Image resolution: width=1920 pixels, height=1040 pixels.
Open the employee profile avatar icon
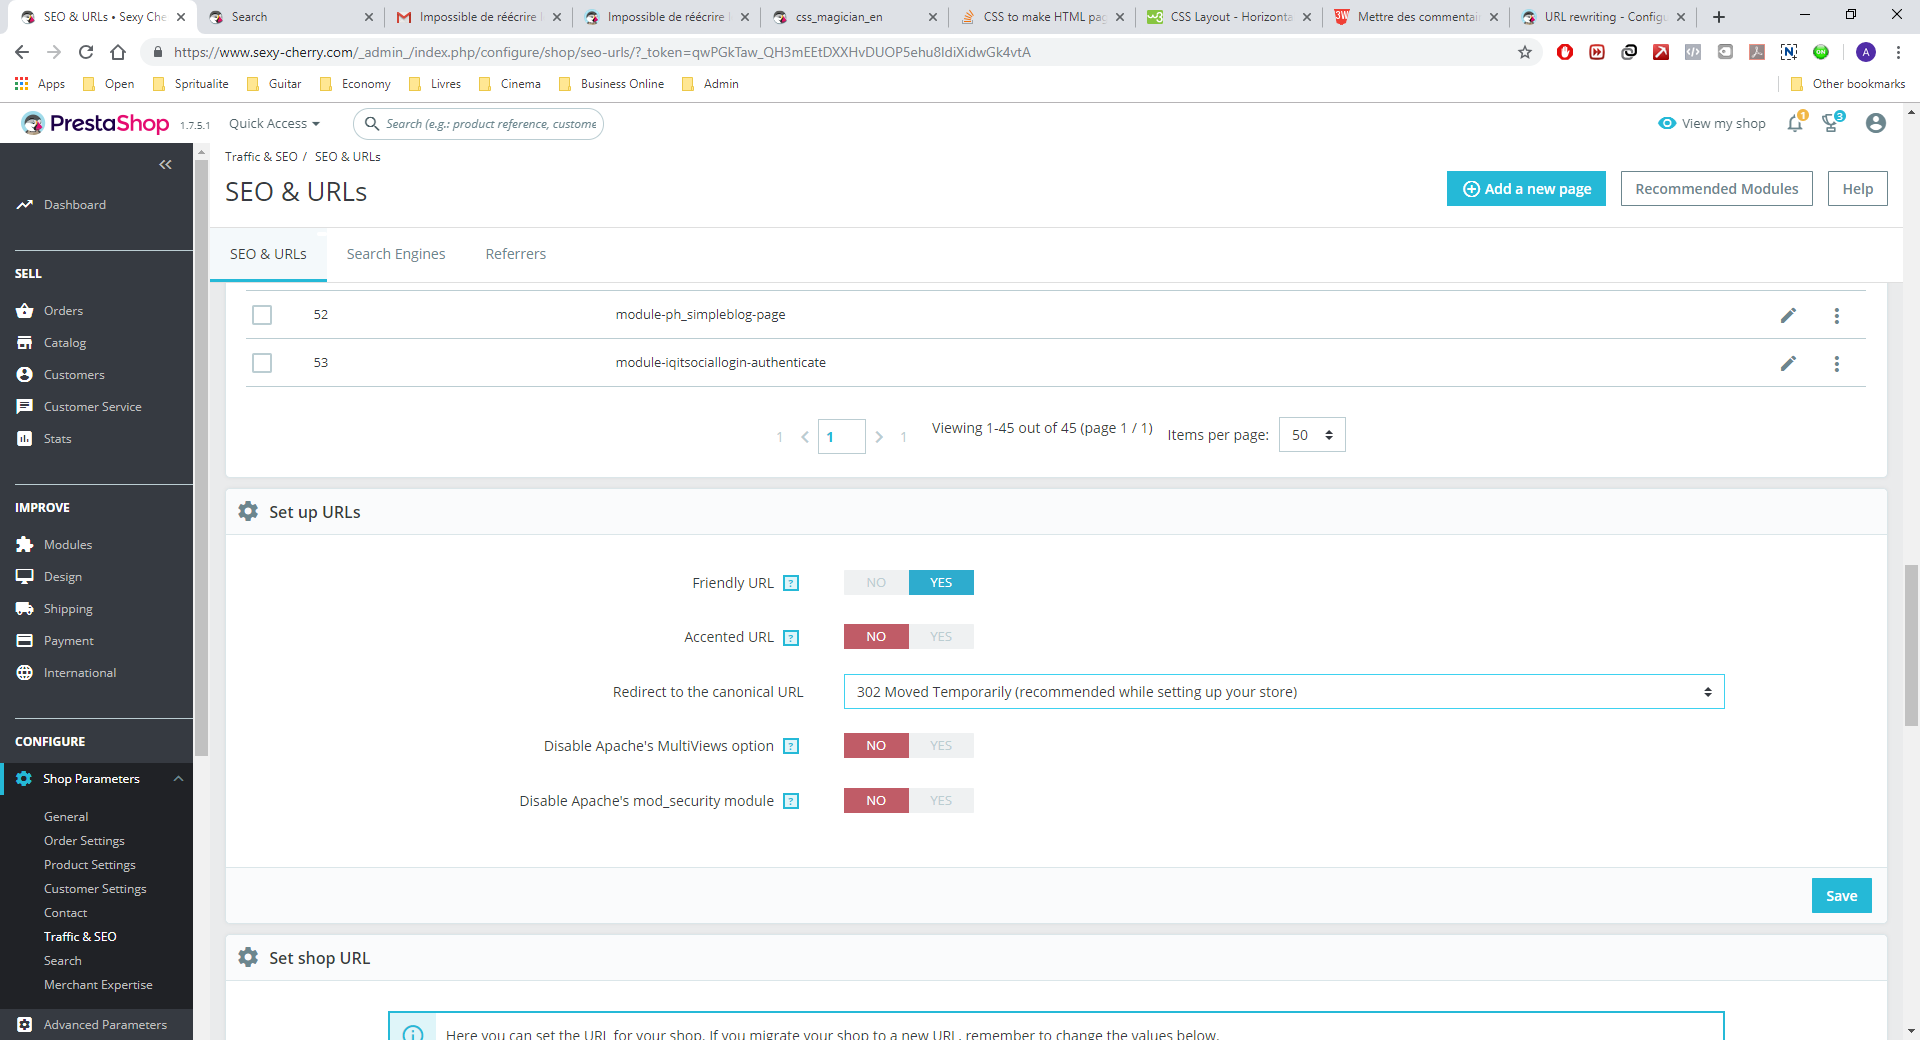(x=1876, y=123)
